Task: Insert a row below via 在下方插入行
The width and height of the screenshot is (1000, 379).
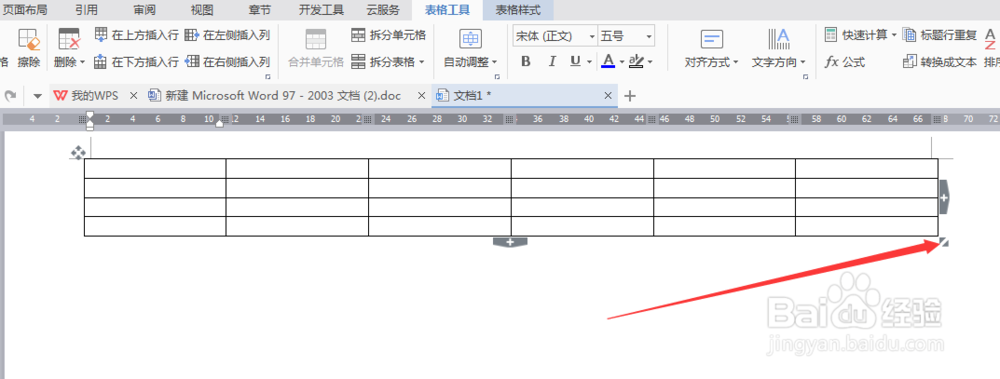Action: 136,62
